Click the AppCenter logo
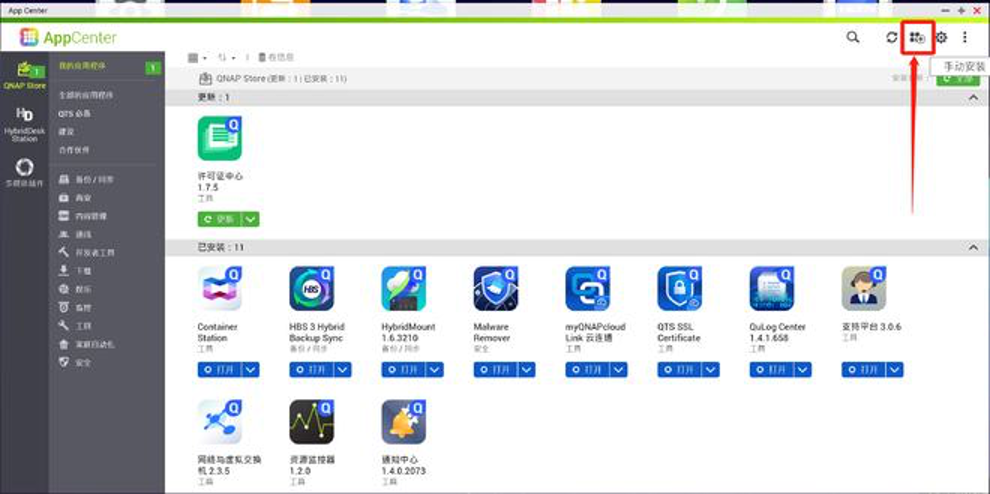Screen dimensions: 990x494 68,37
